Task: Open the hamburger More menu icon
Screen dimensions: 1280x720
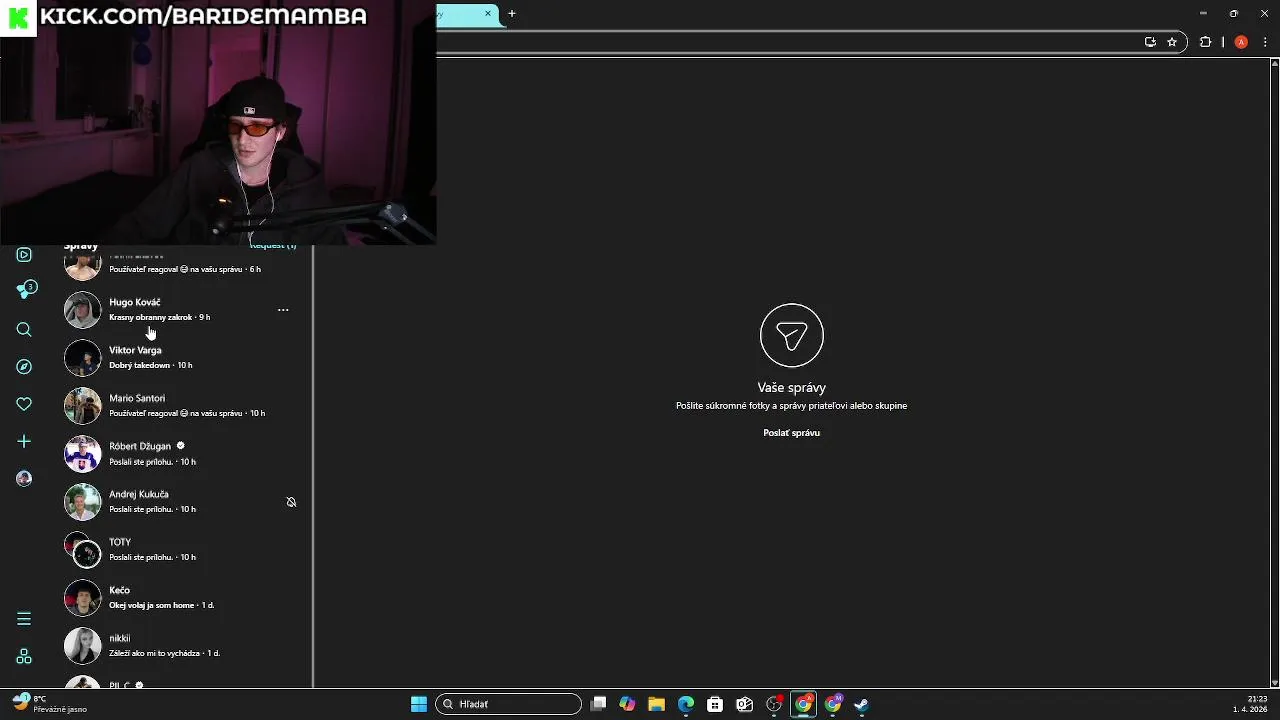Action: click(x=24, y=619)
